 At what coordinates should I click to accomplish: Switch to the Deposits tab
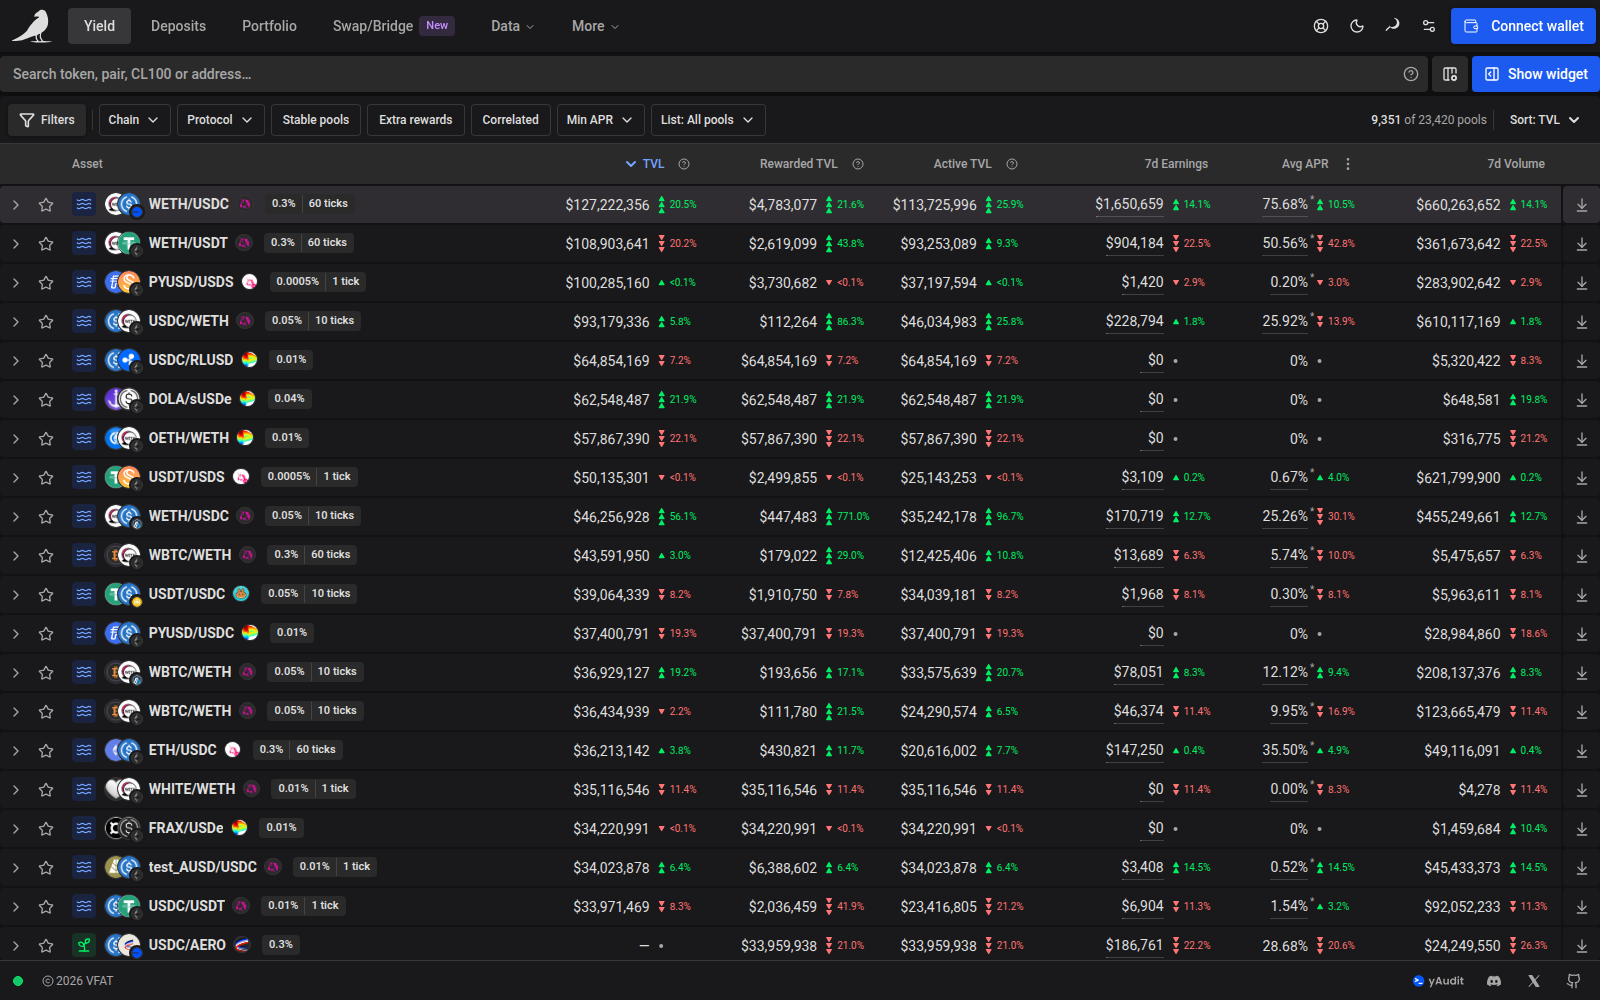(x=178, y=26)
